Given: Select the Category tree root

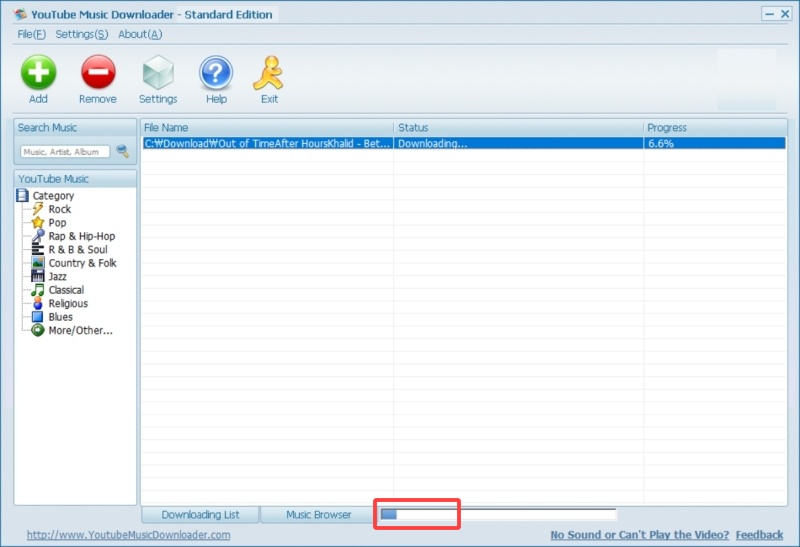Looking at the screenshot, I should [x=53, y=195].
